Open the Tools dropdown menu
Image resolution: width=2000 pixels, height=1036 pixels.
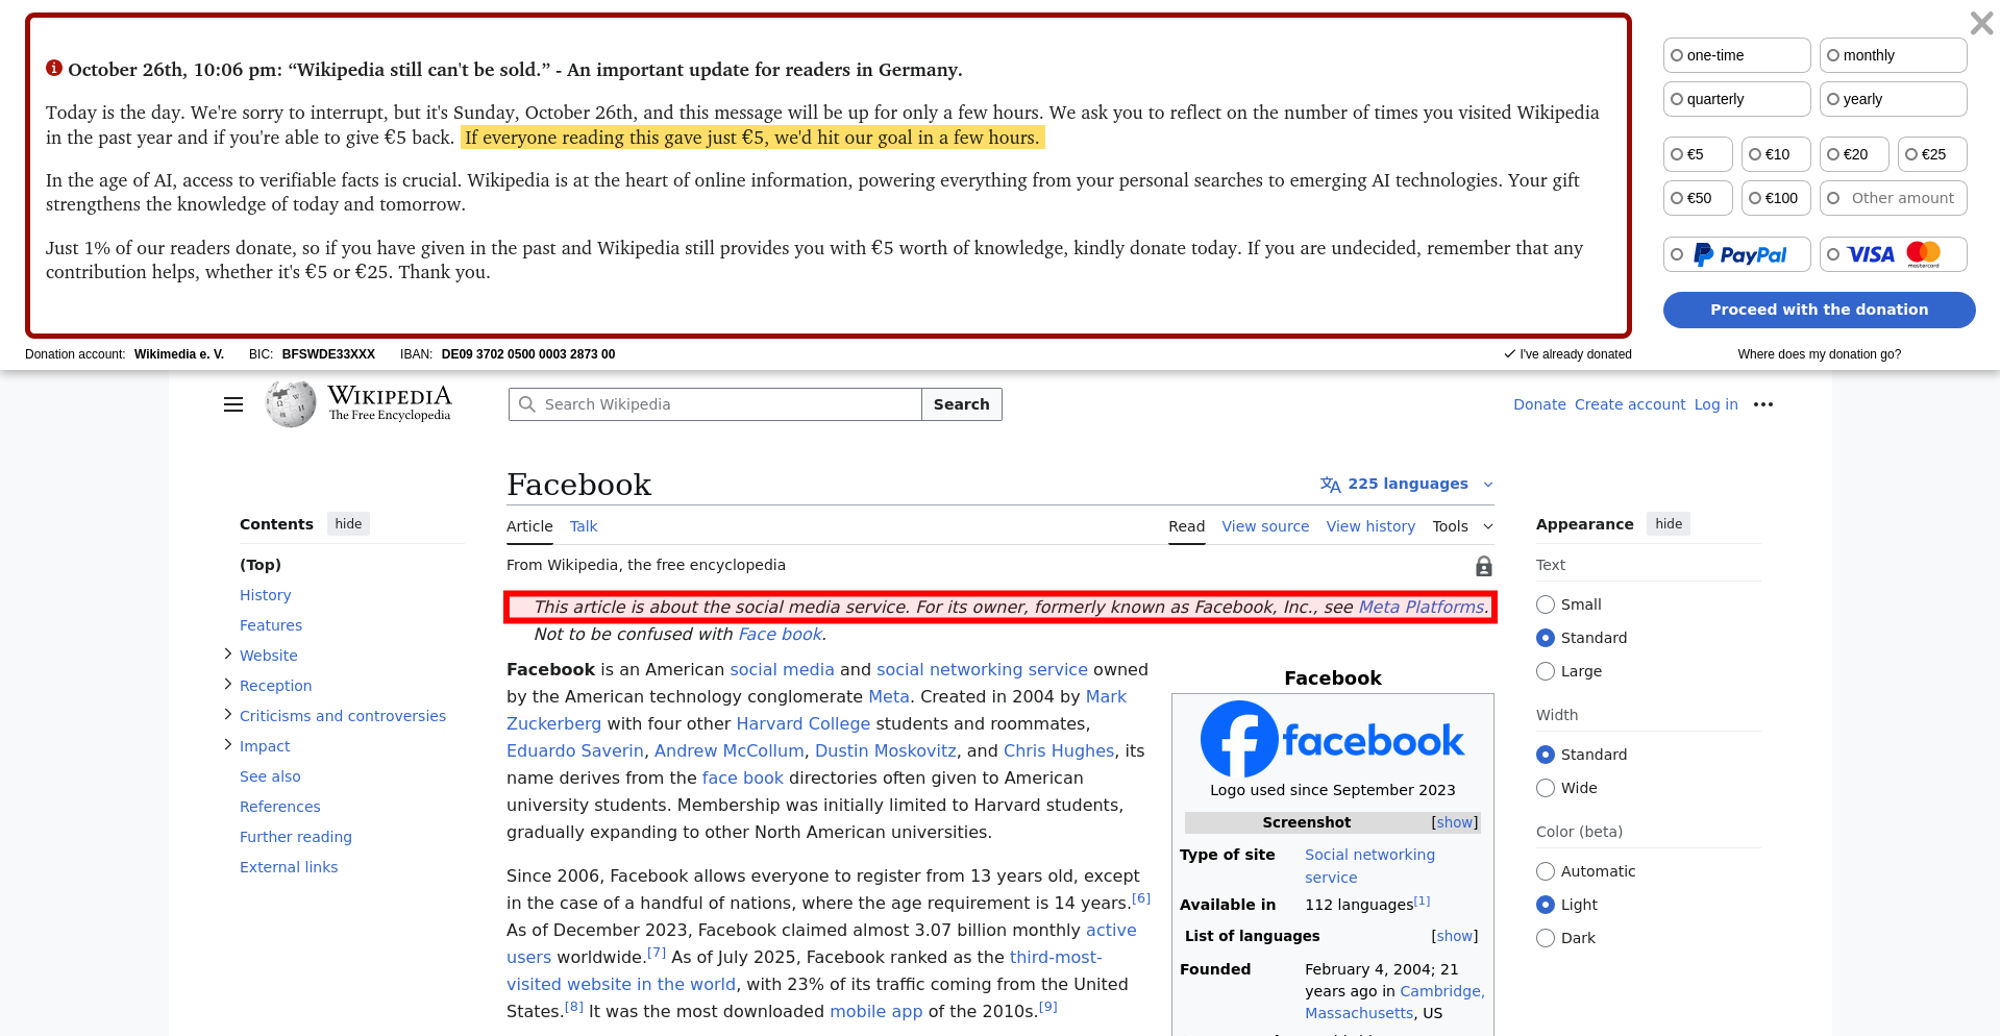(x=1461, y=526)
